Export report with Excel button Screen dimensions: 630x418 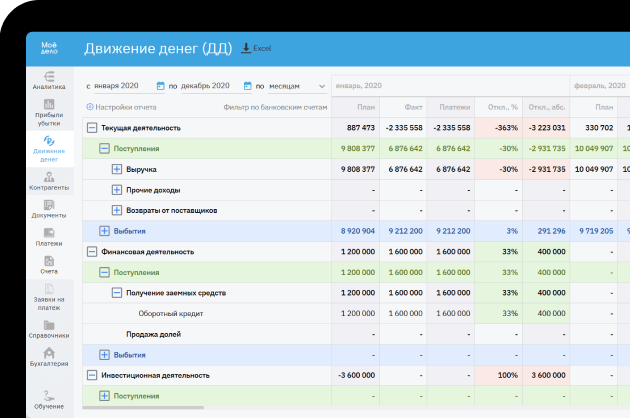point(257,48)
